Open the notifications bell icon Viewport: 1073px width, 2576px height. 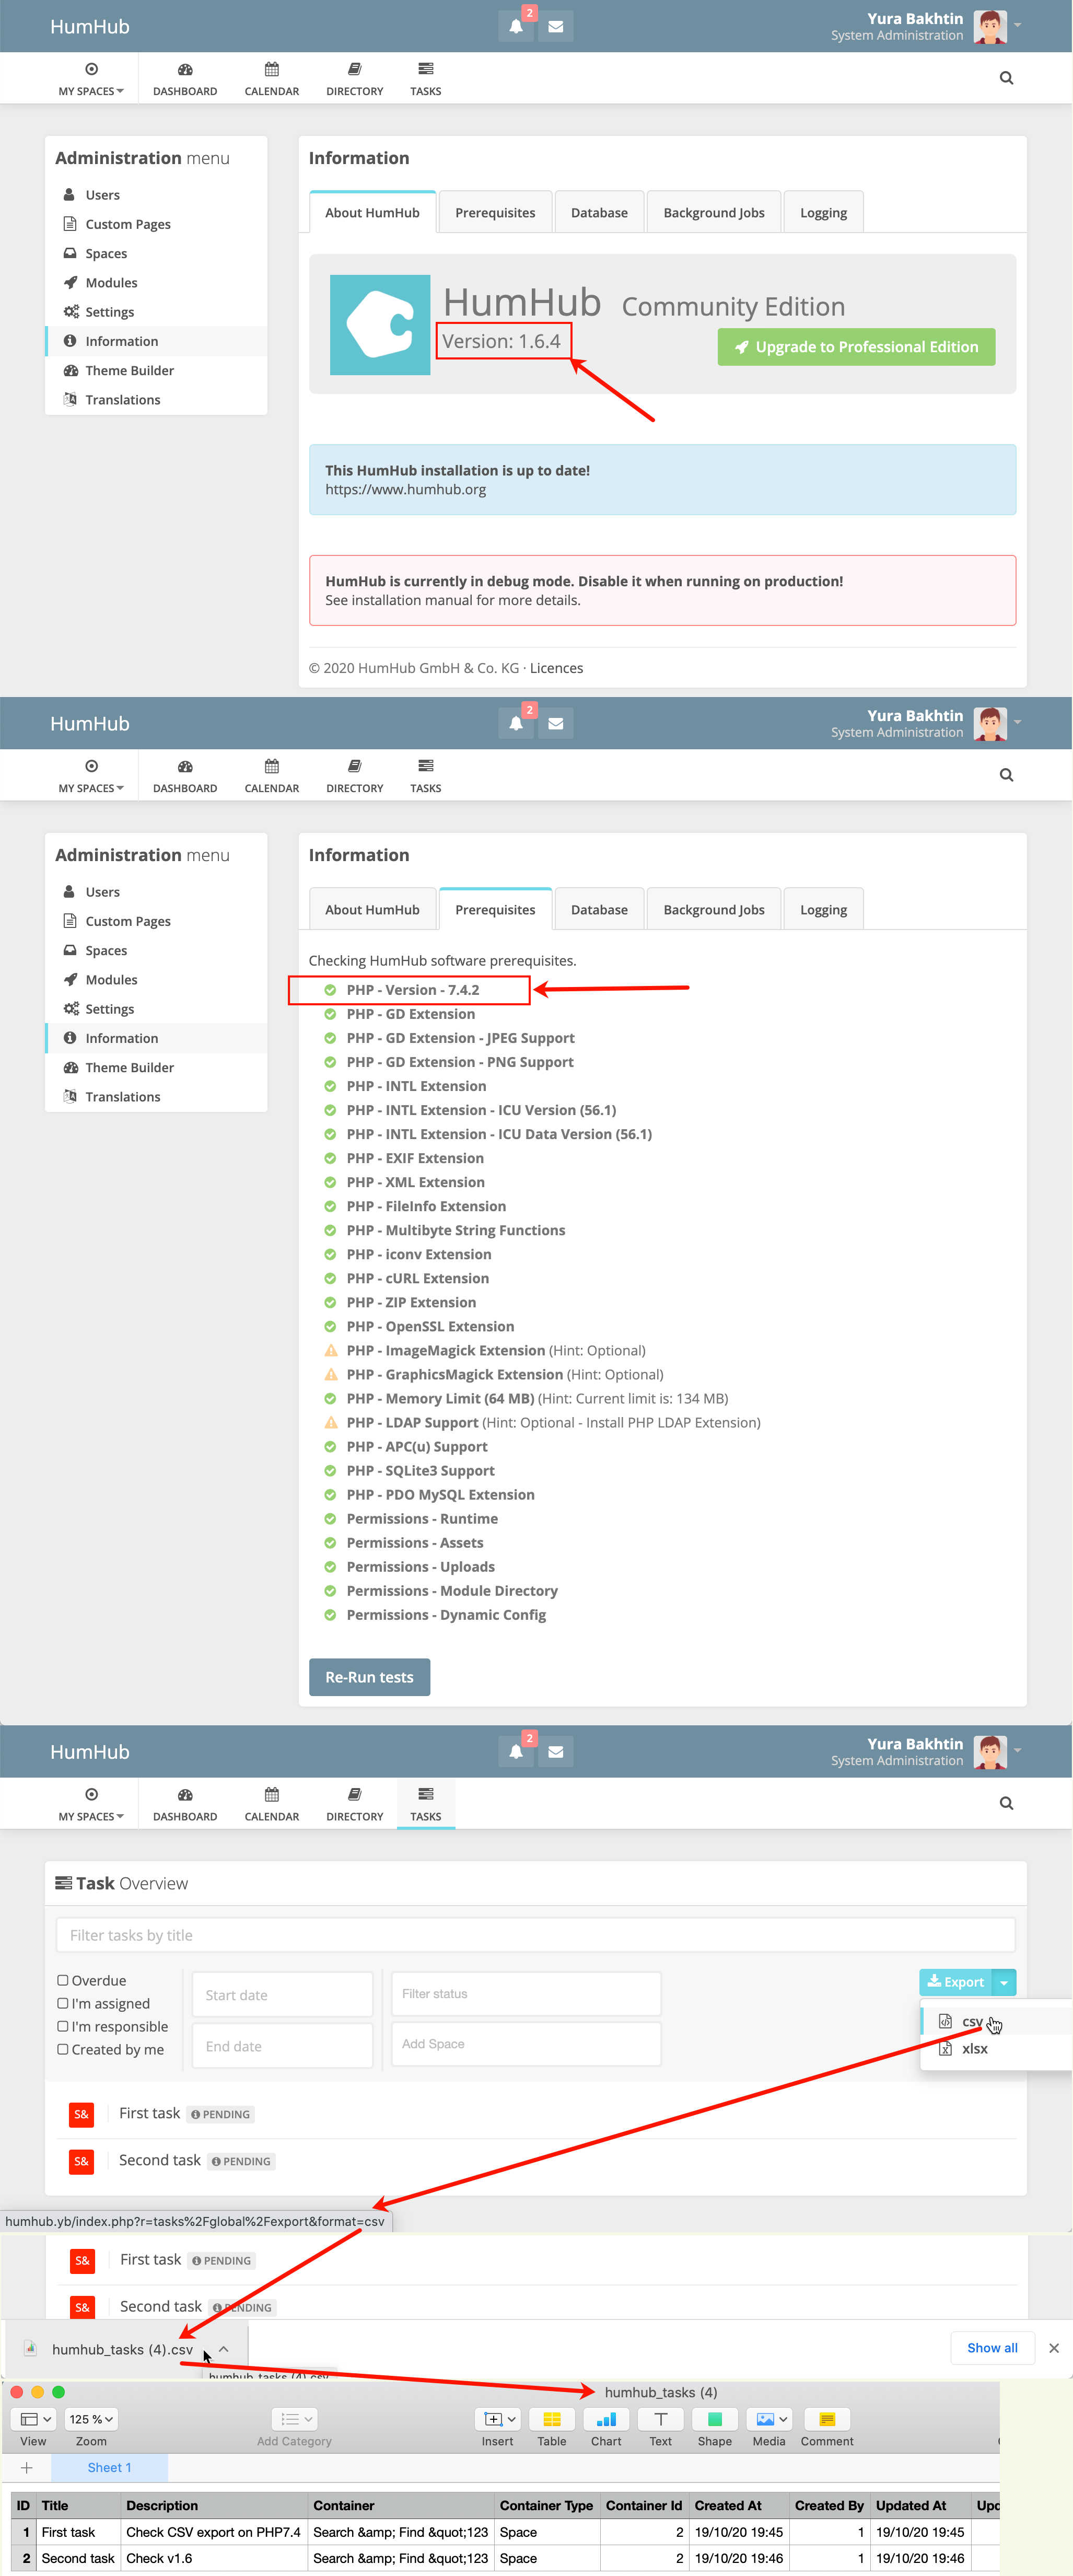tap(515, 25)
